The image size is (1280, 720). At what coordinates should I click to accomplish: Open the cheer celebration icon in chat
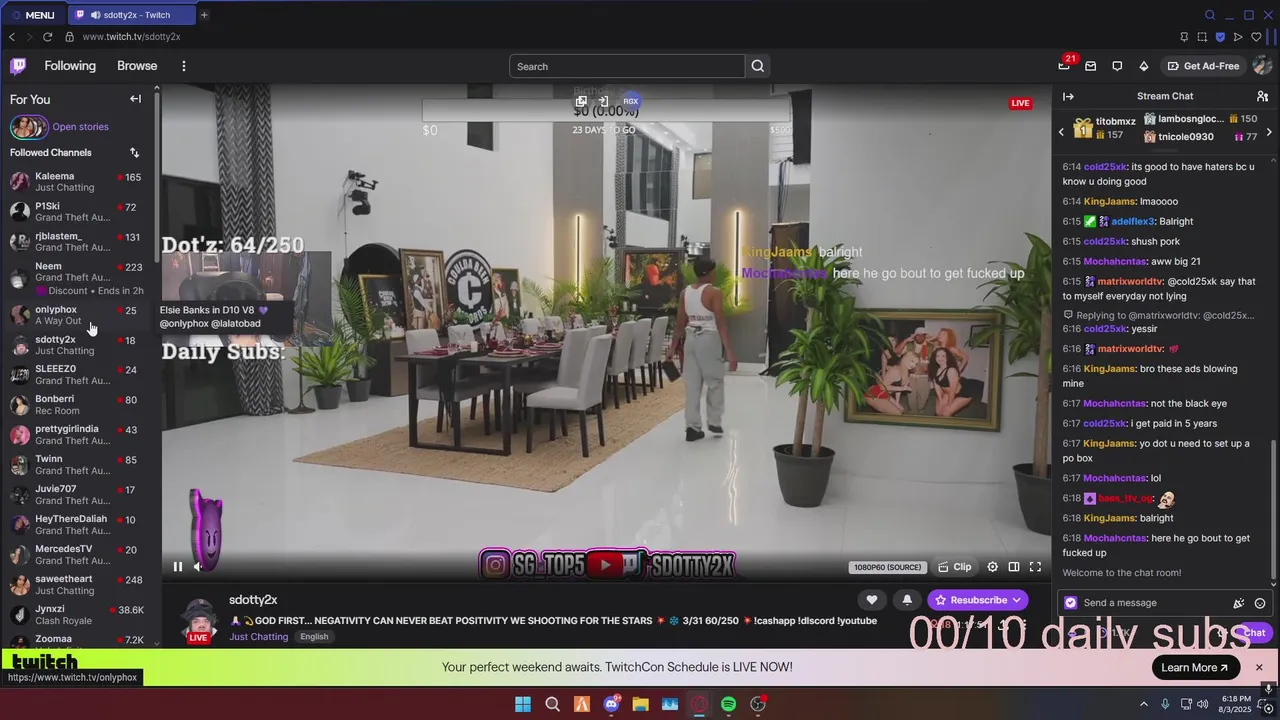tap(1239, 603)
